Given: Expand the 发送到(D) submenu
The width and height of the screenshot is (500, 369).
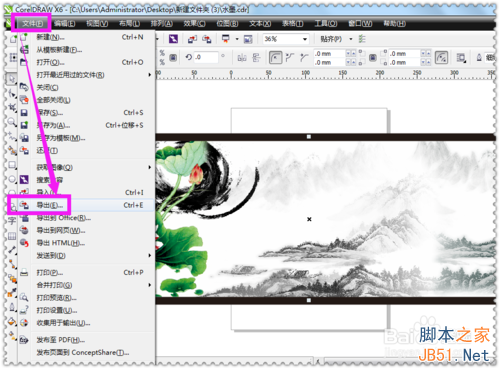Looking at the screenshot, I should pos(149,256).
